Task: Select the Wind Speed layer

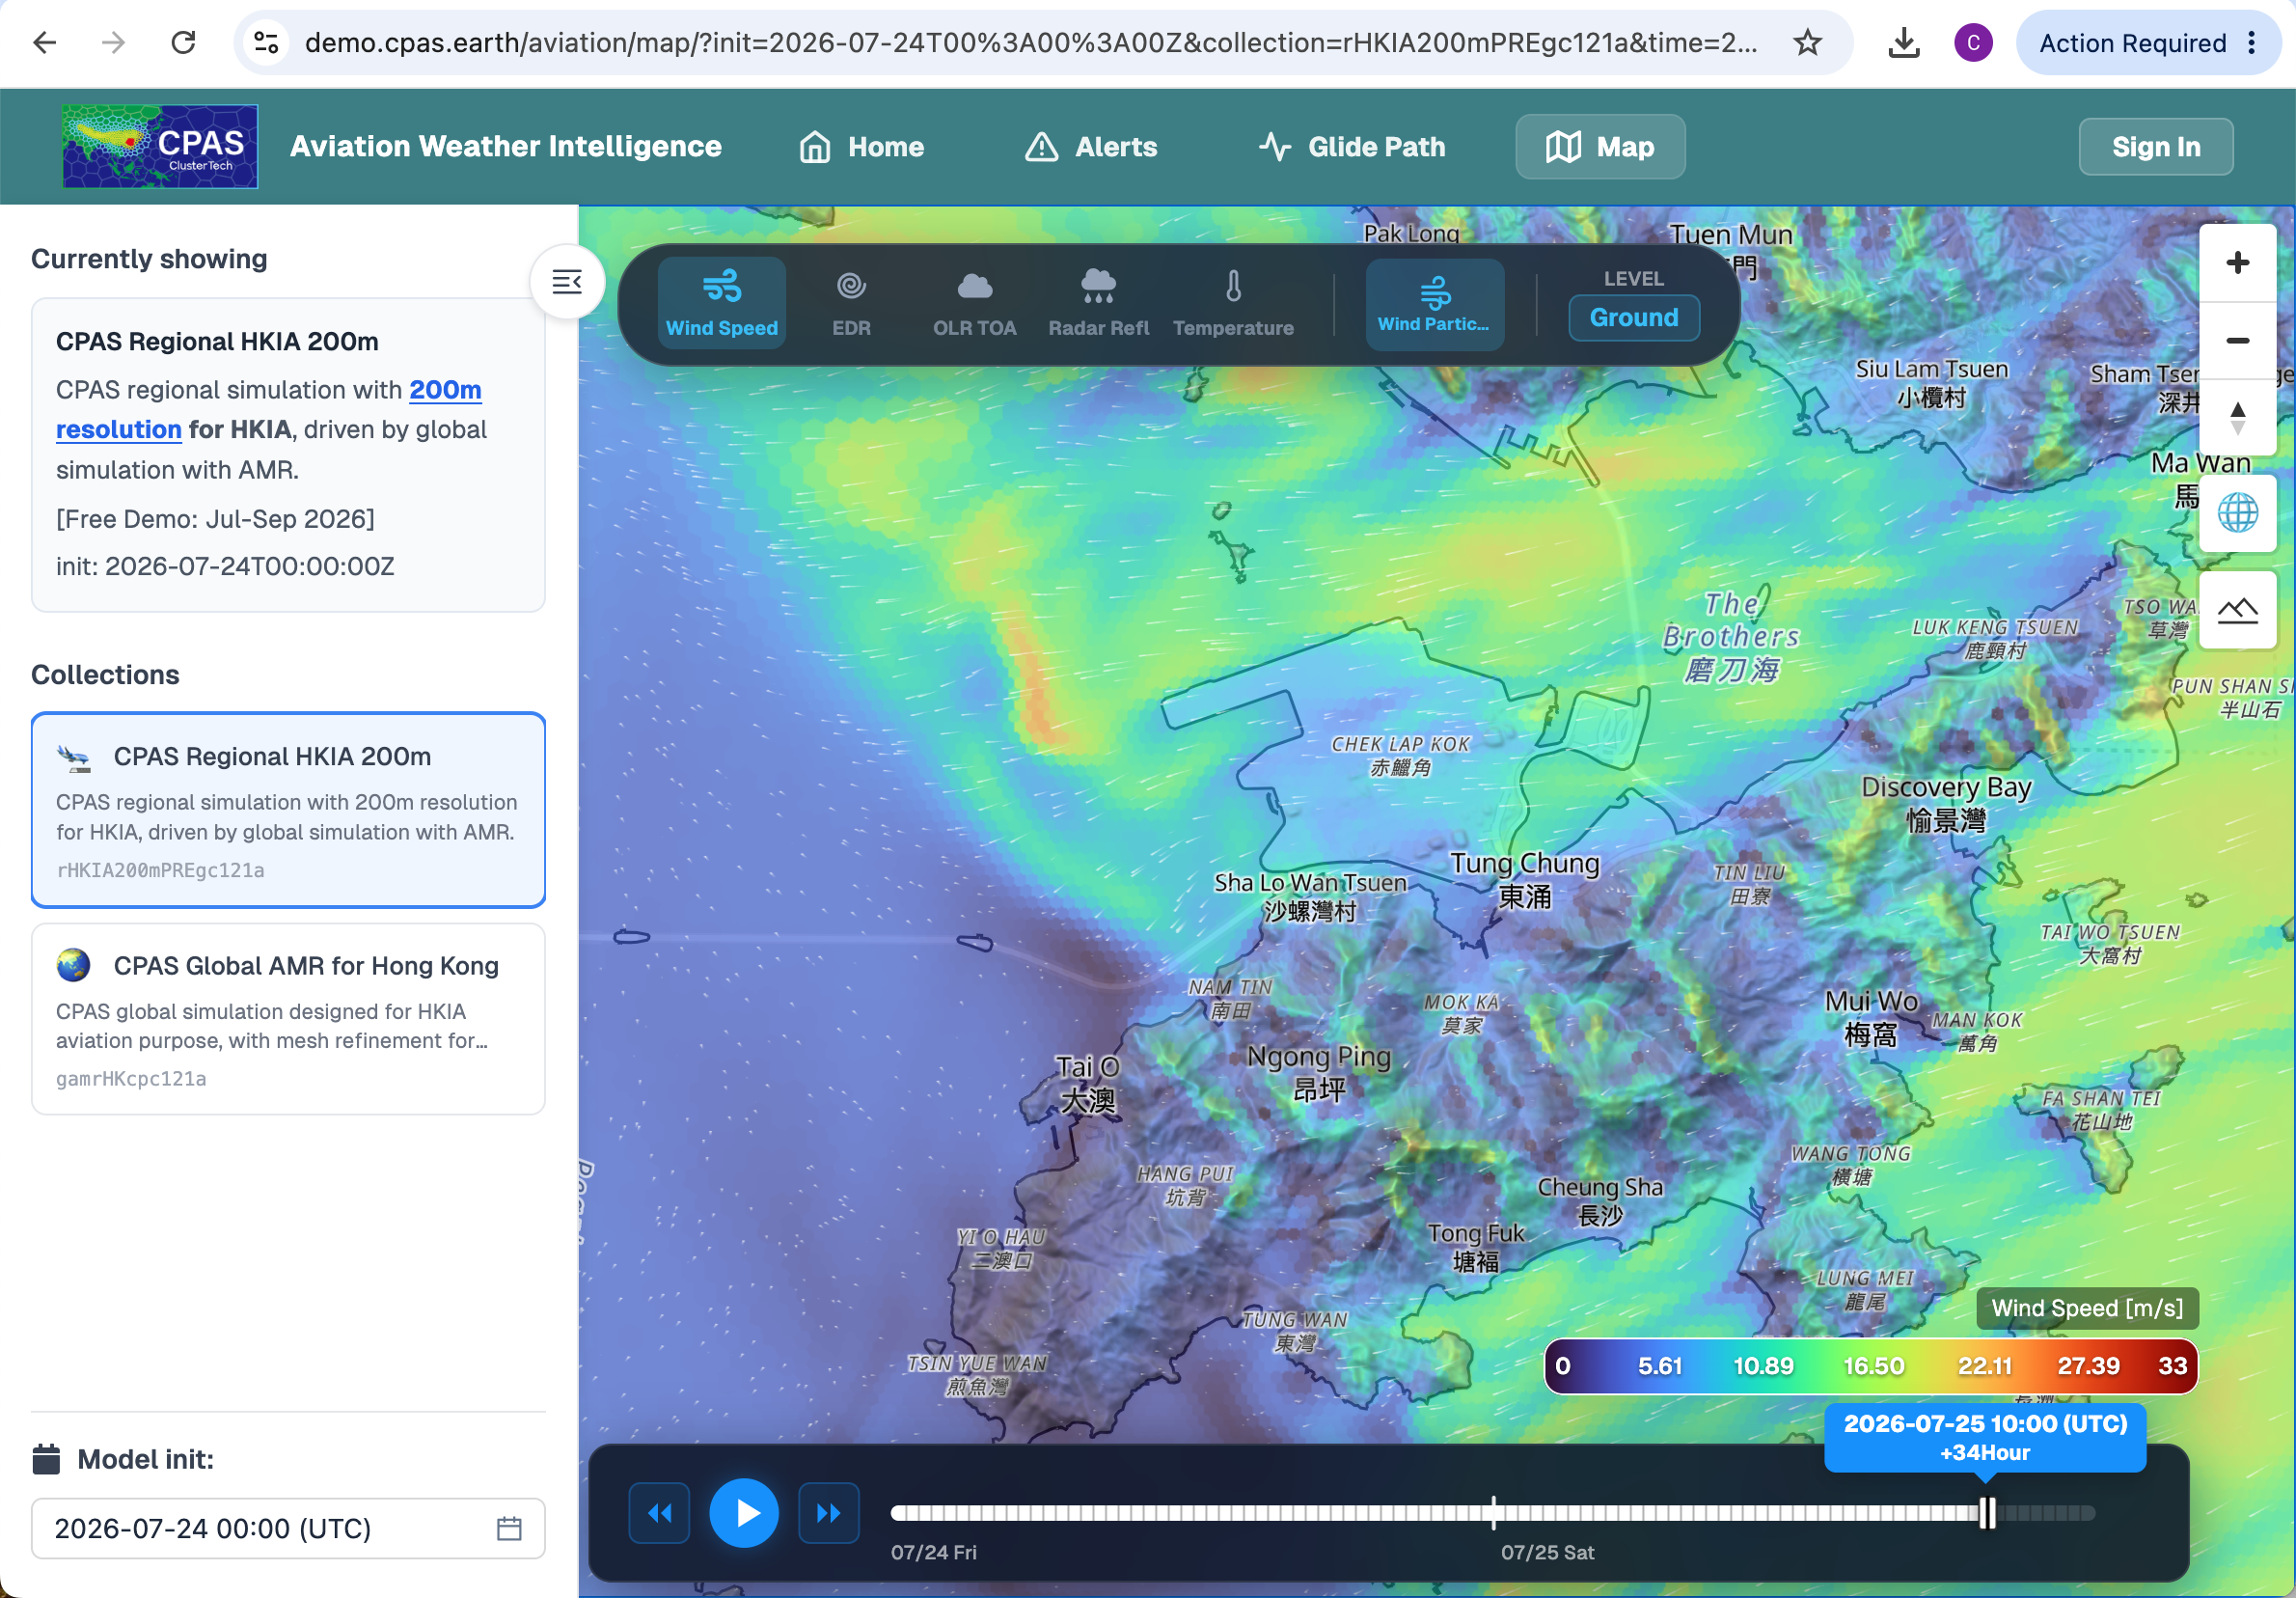Action: [721, 303]
